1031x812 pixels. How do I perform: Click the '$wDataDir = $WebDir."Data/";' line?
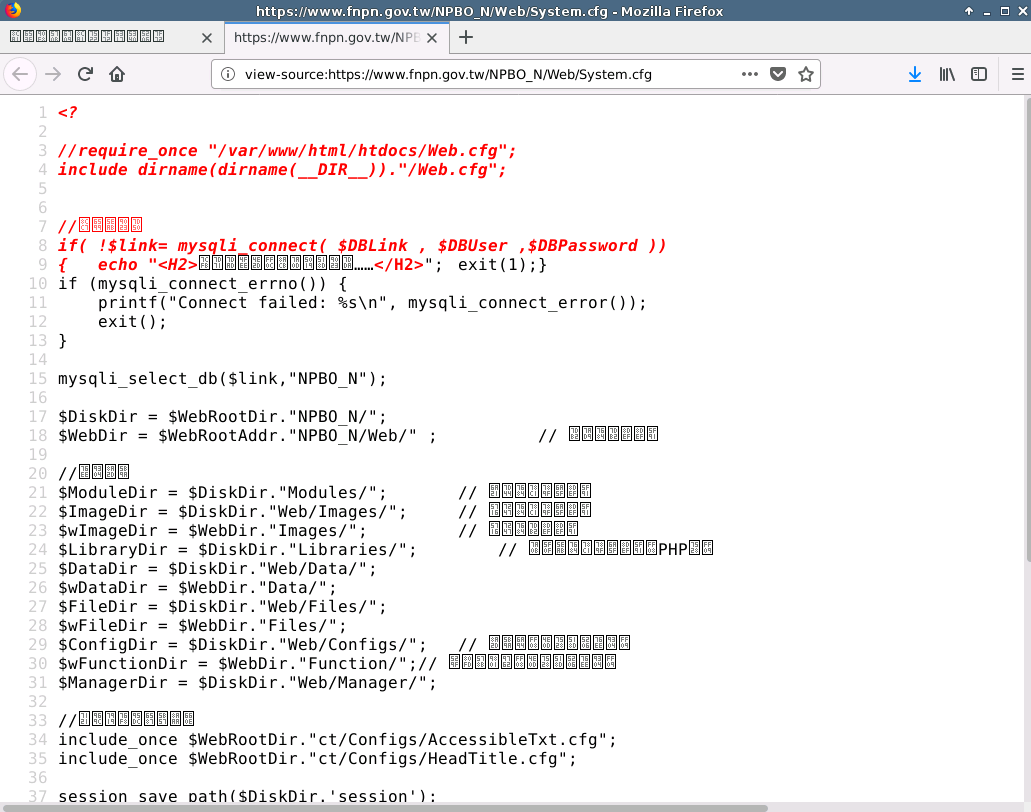(x=197, y=588)
